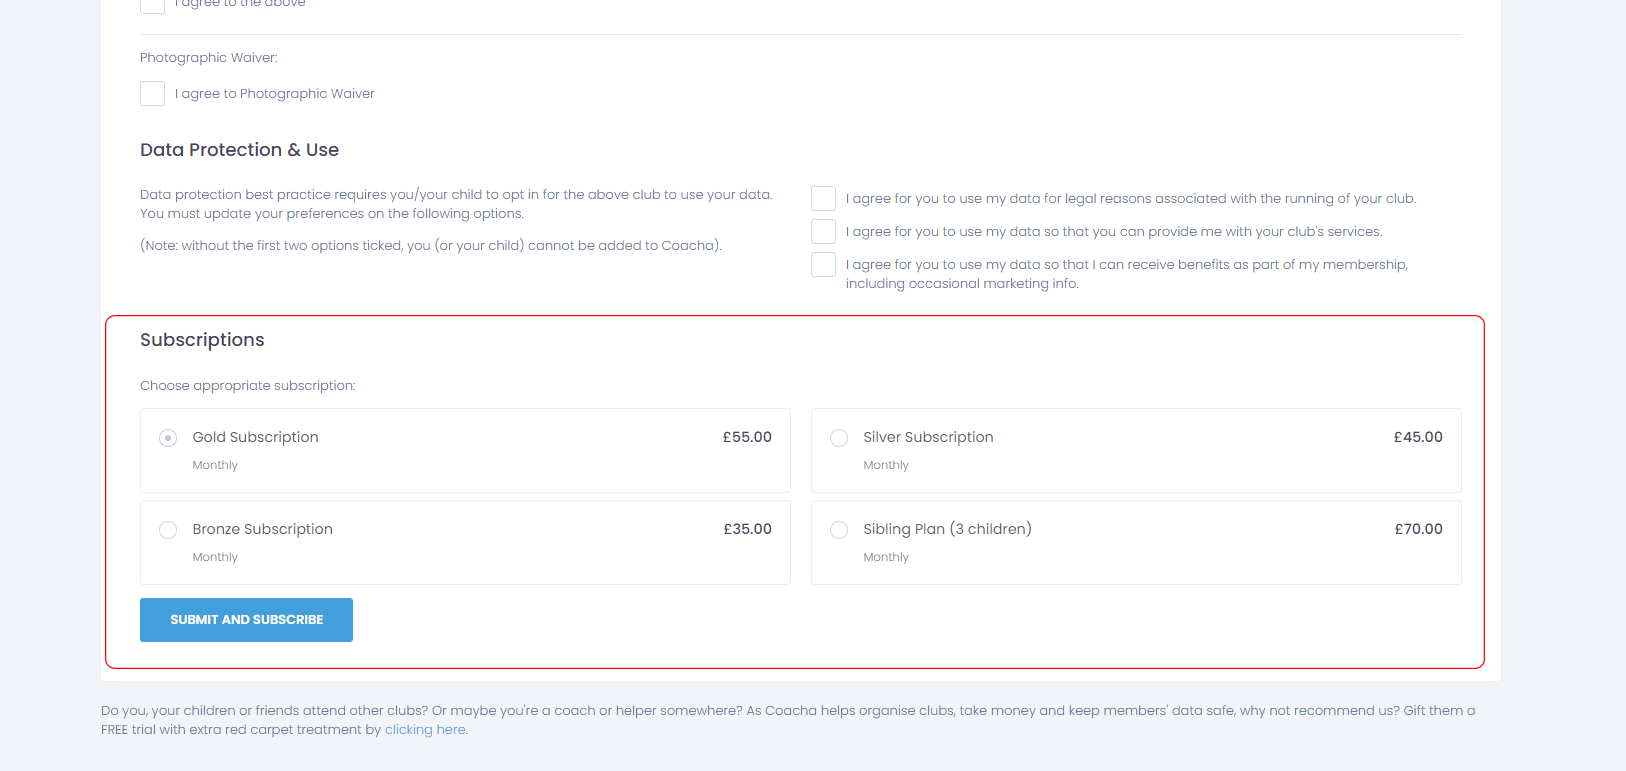Screen dimensions: 1626x771
Task: Click the £55.00 Gold price
Action: pyautogui.click(x=747, y=437)
